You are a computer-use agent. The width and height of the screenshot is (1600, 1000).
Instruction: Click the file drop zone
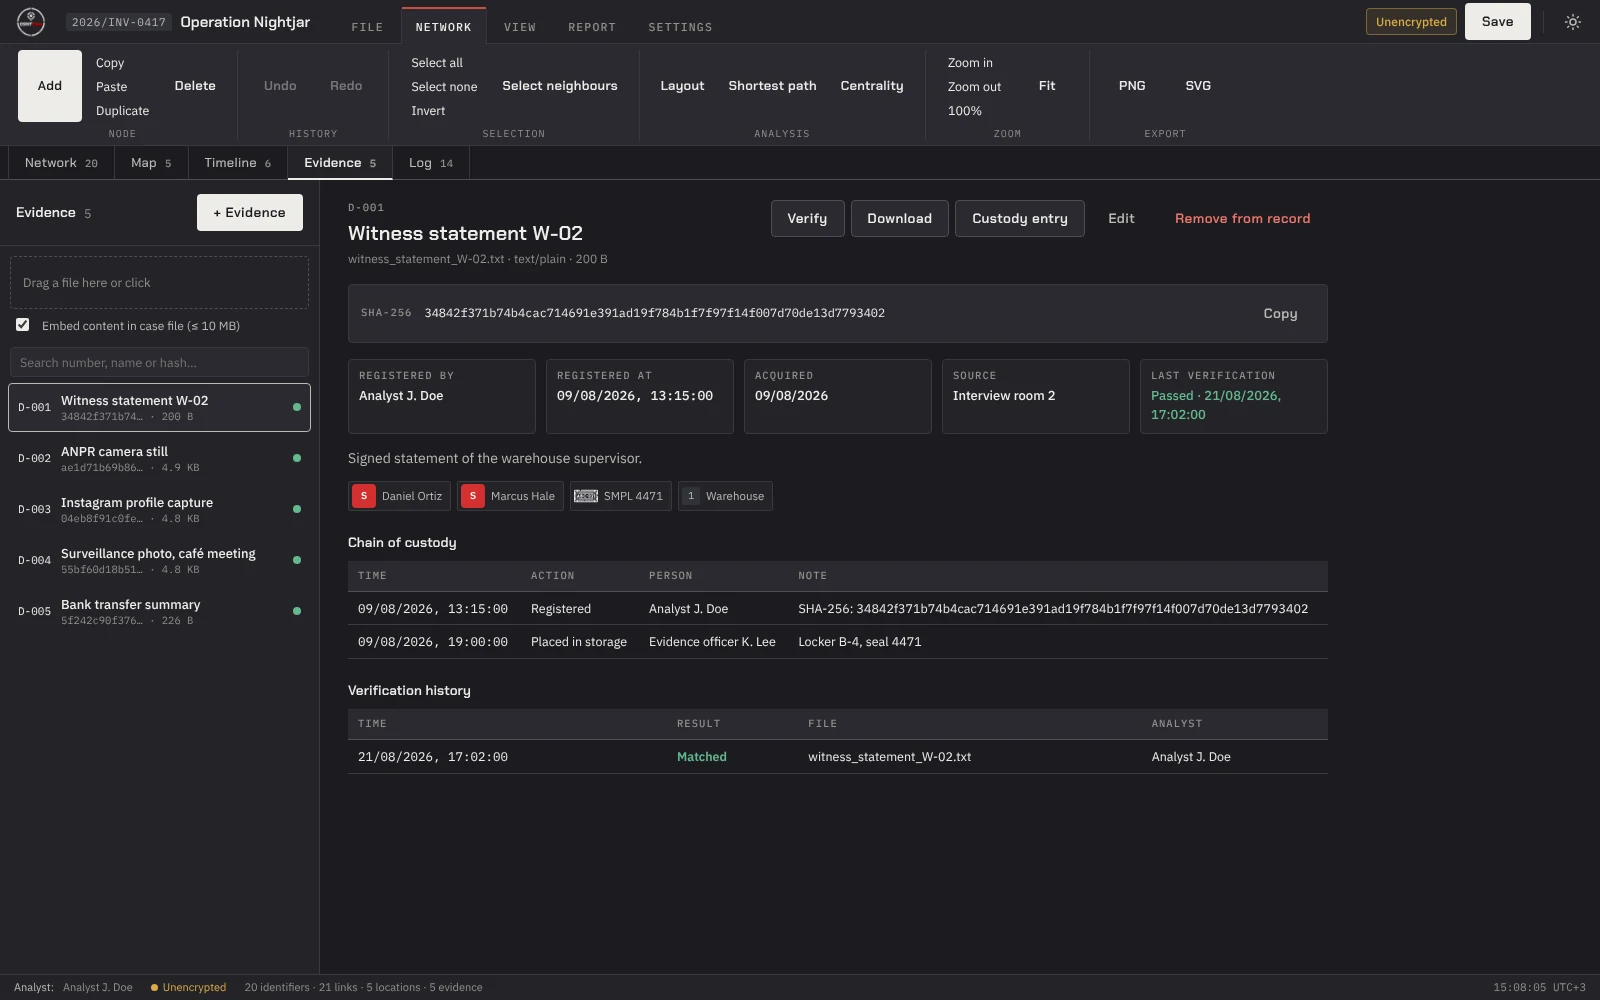pyautogui.click(x=159, y=283)
